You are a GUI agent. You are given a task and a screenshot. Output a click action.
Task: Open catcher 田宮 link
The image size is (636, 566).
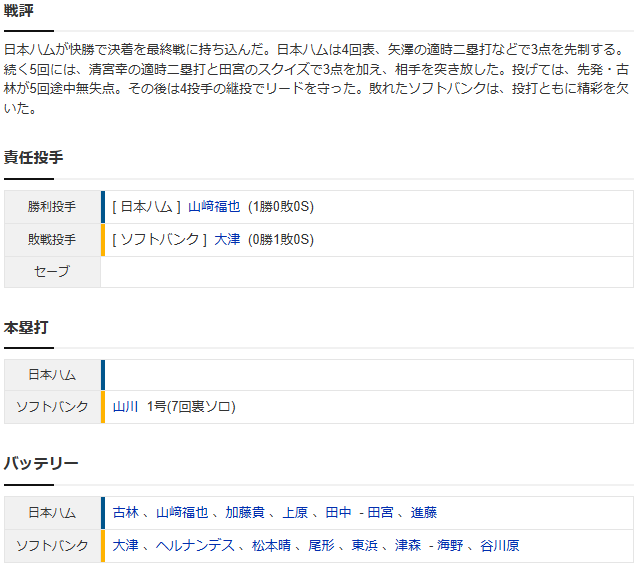tap(380, 512)
